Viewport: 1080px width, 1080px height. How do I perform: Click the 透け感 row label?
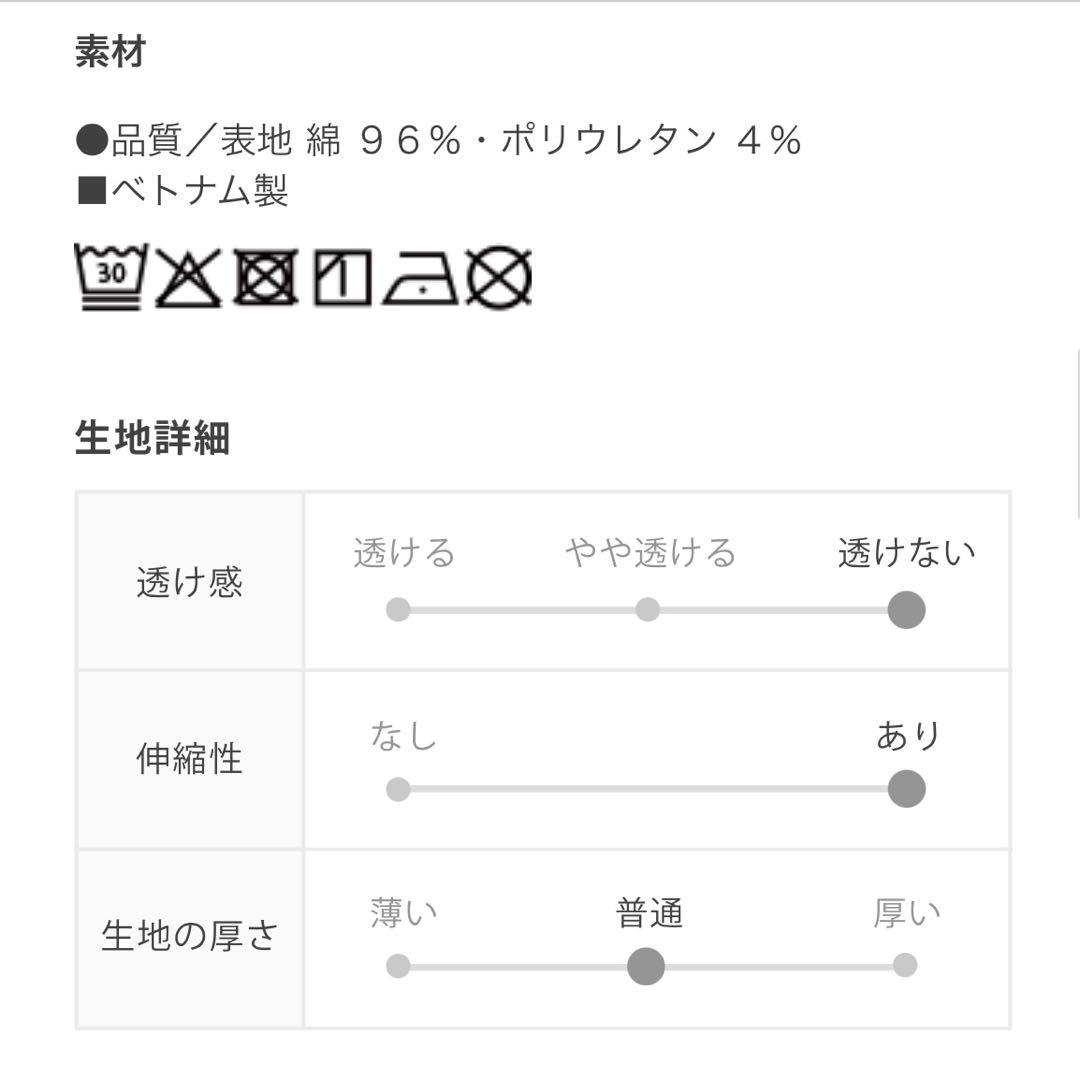click(x=189, y=582)
